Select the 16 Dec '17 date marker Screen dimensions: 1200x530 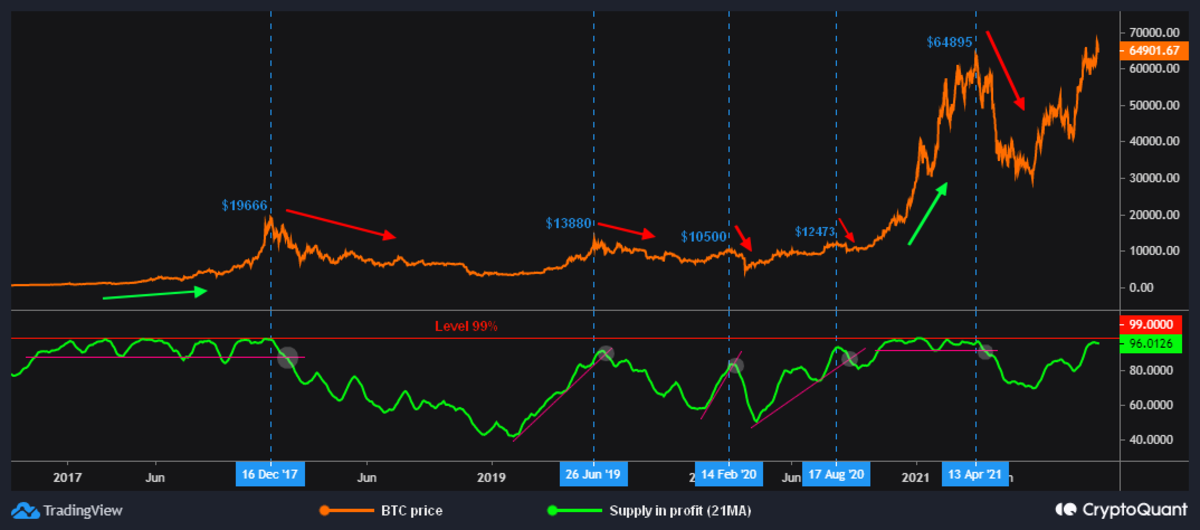270,476
